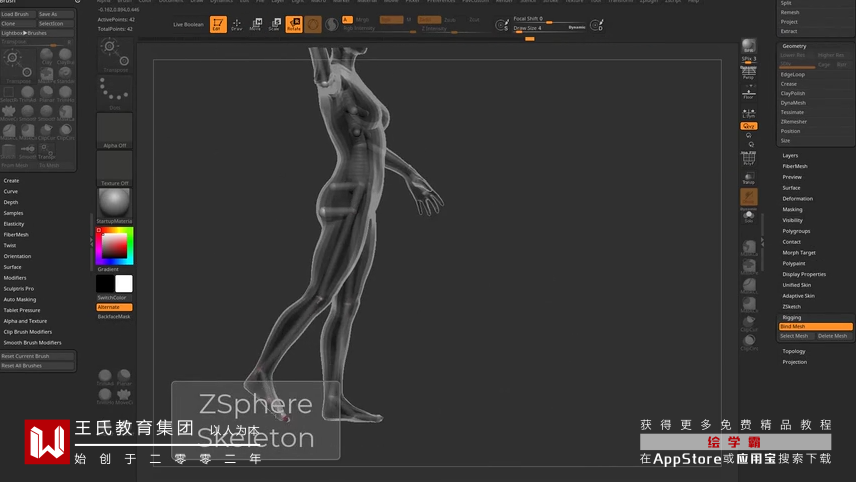Collapse the Rigging subpalette header
This screenshot has width=856, height=482.
[x=792, y=318]
